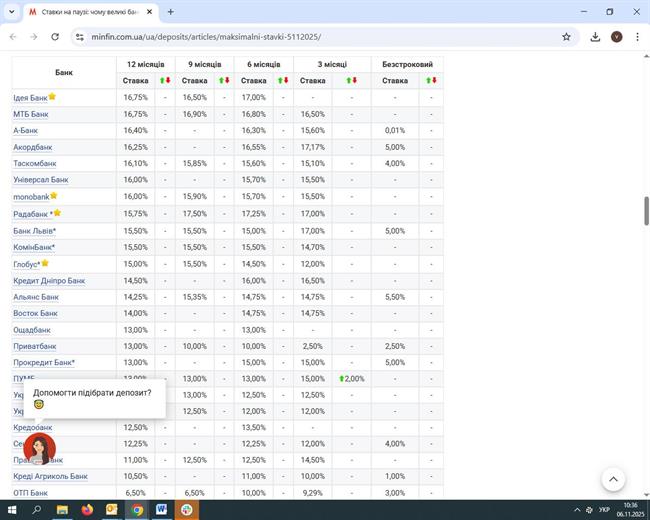Switch keyboard language via УКР indicator
Image resolution: width=650 pixels, height=520 pixels.
(x=604, y=509)
